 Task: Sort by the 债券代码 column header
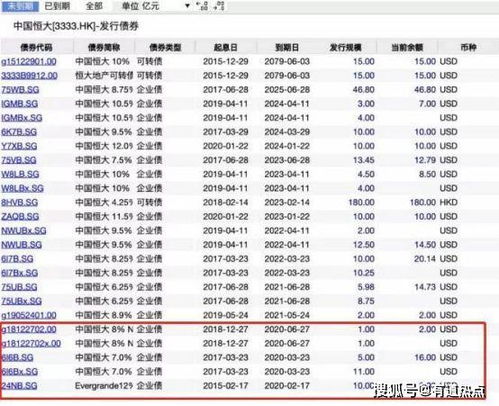36,47
